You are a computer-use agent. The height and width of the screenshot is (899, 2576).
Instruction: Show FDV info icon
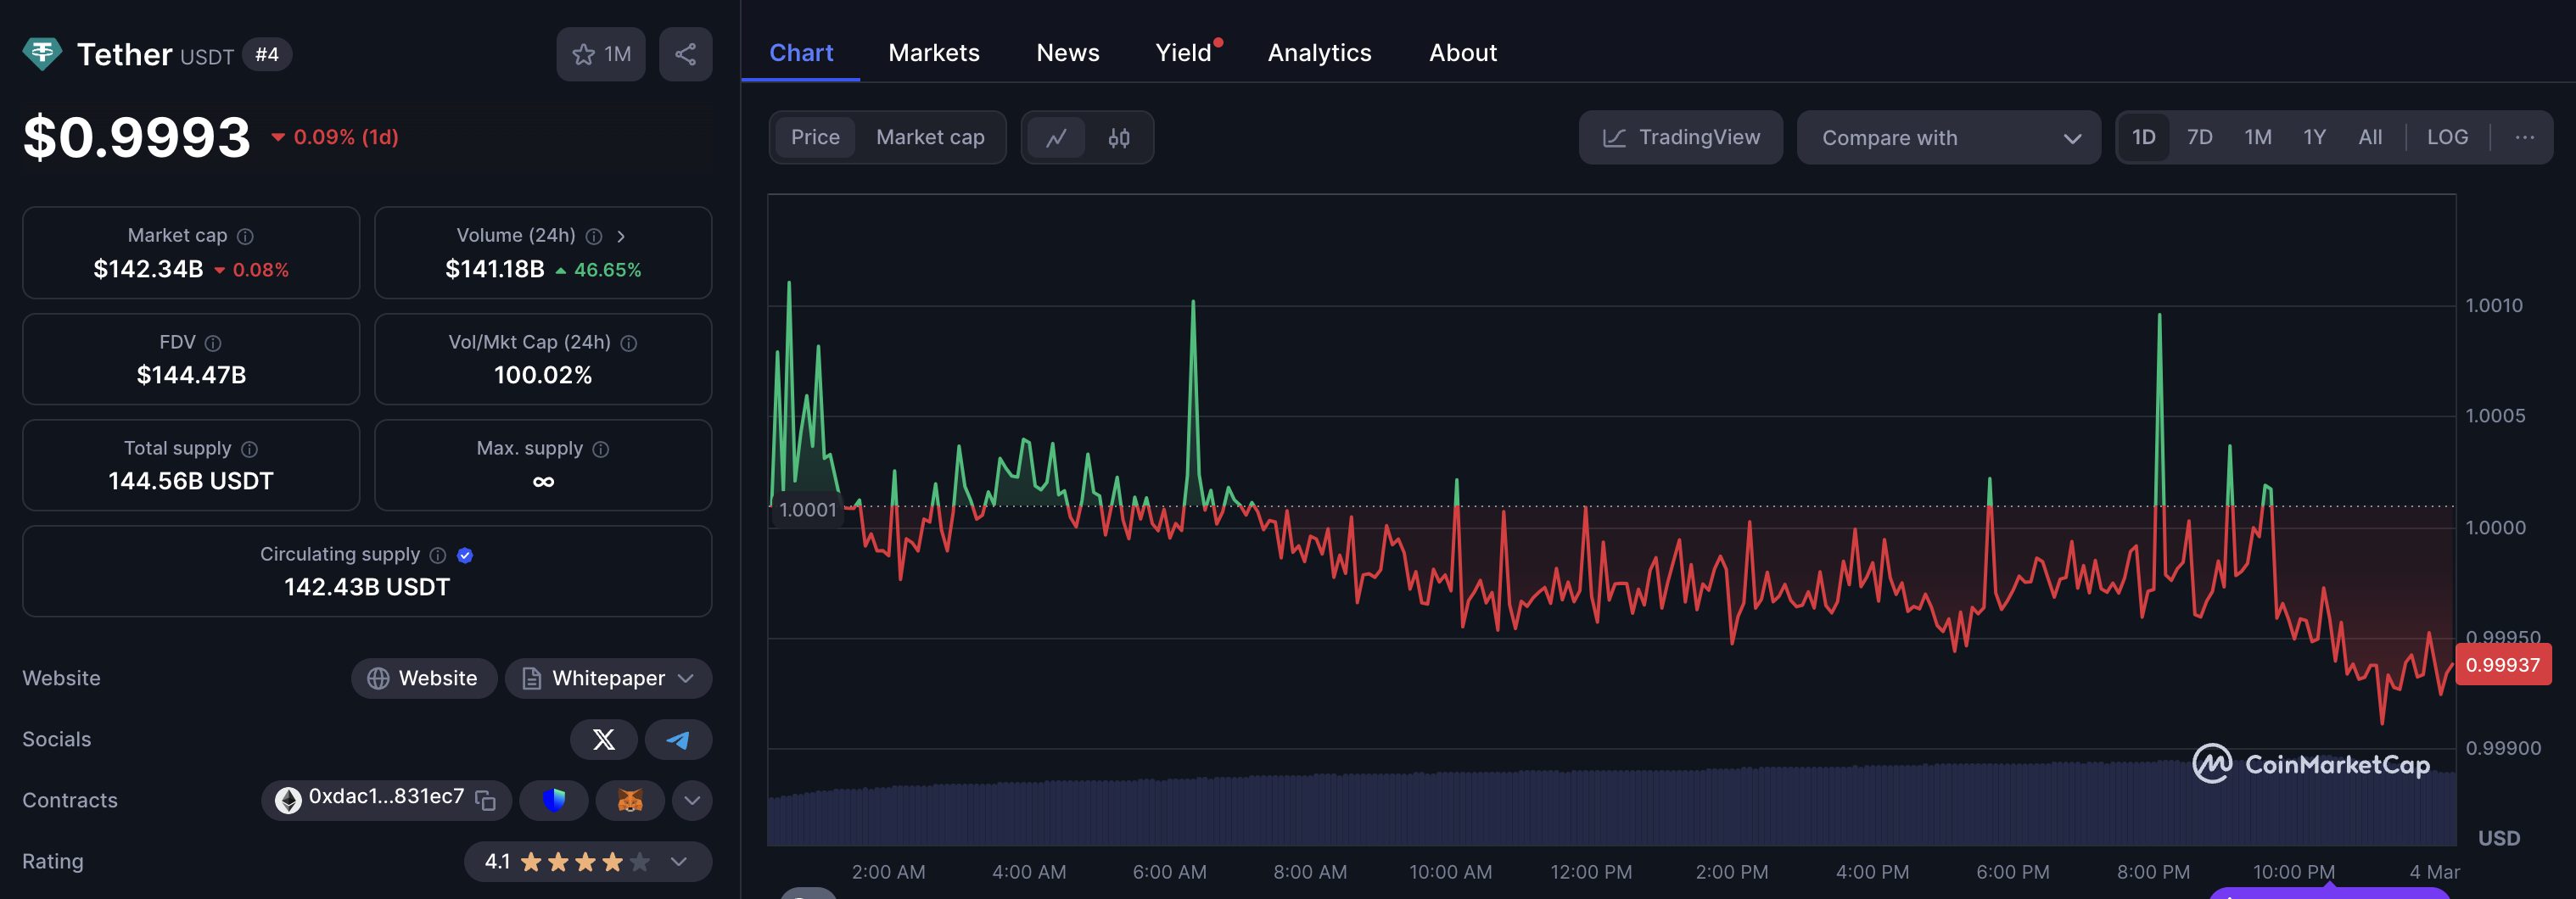click(x=213, y=343)
